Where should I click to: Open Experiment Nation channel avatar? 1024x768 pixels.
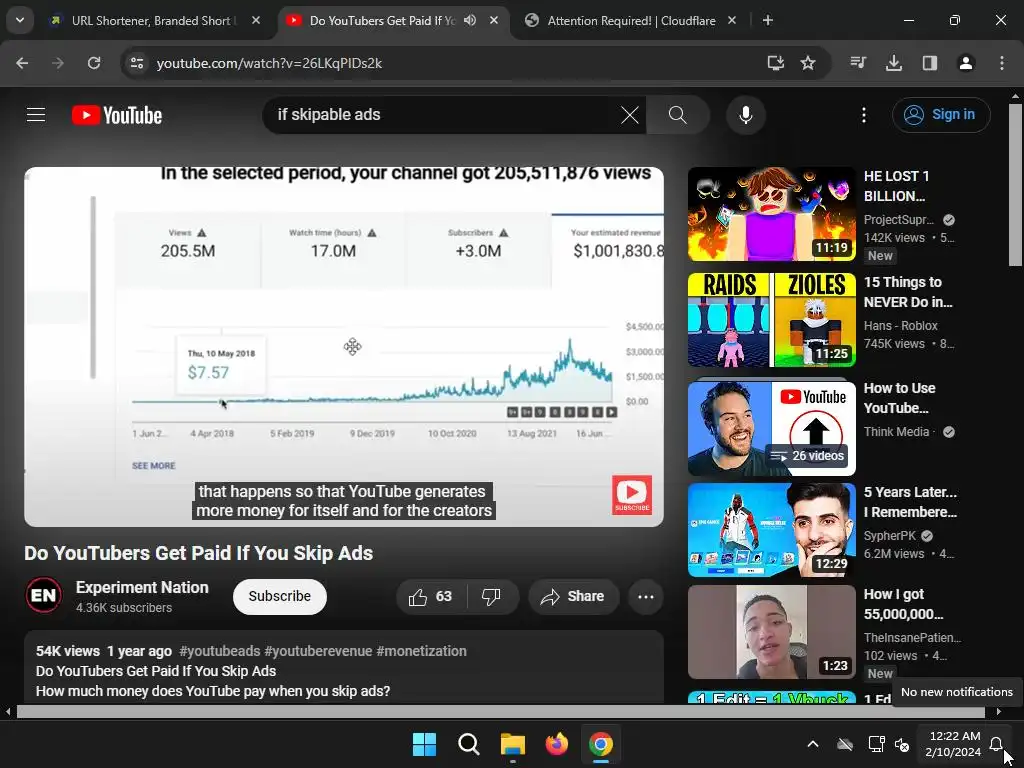point(44,595)
